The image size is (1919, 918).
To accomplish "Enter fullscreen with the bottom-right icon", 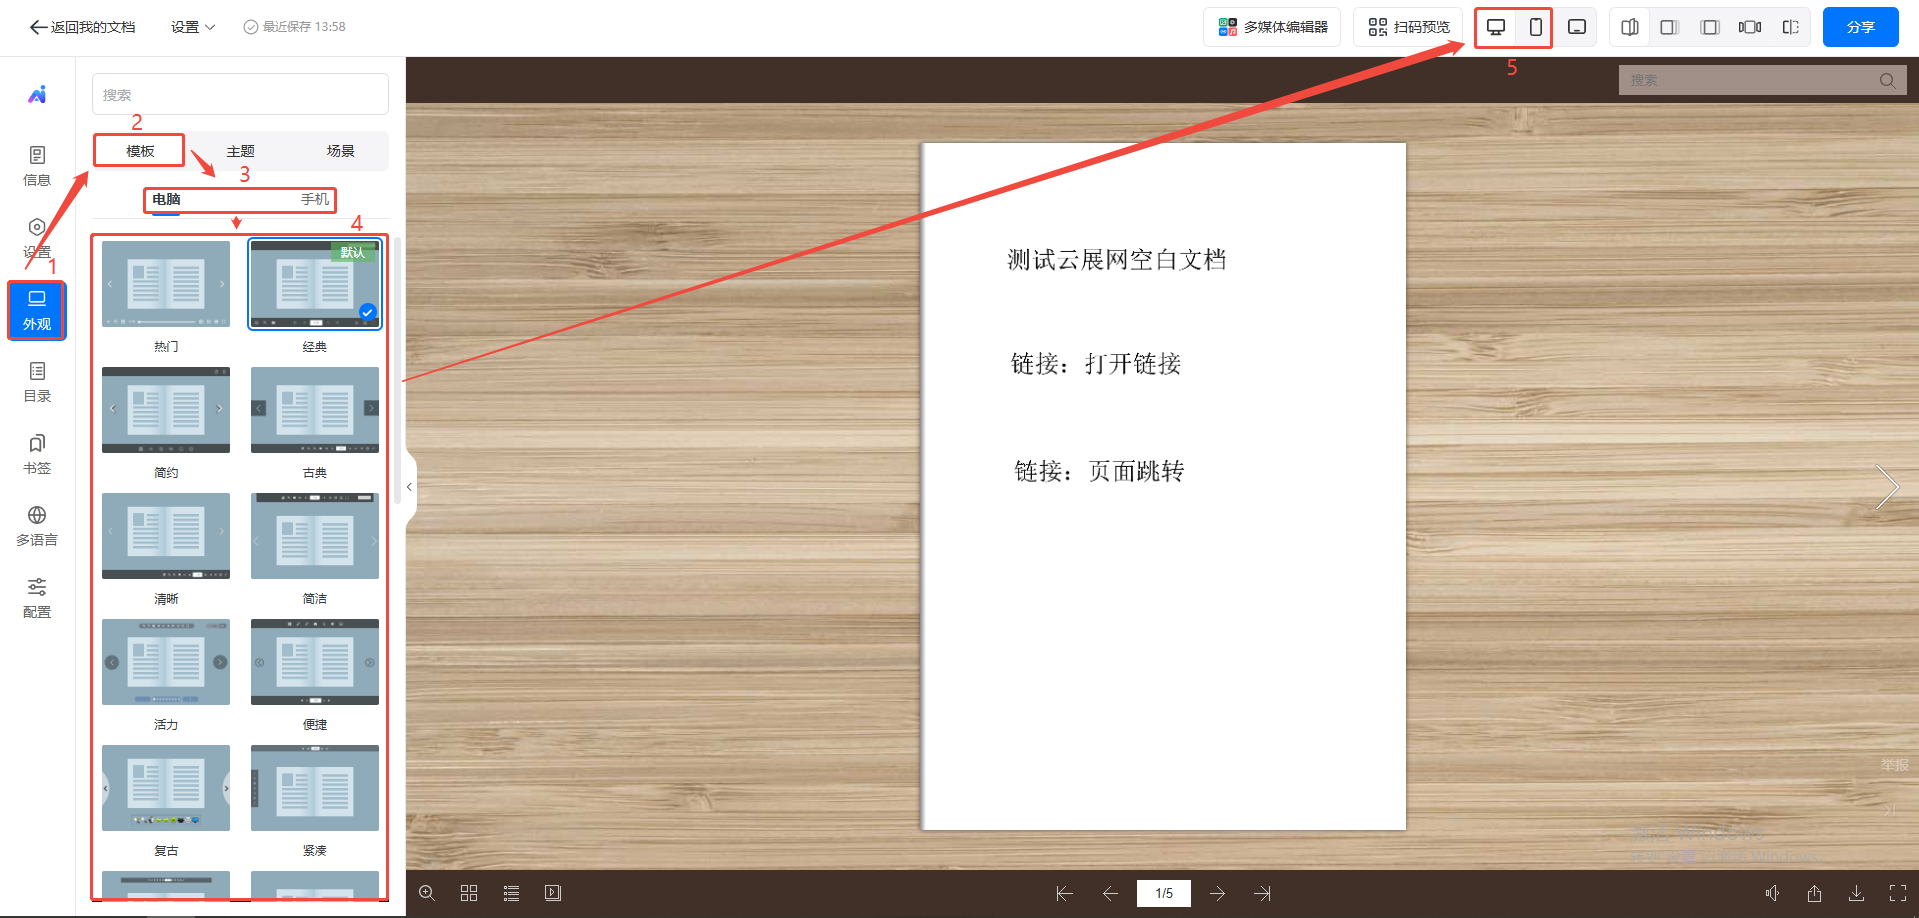I will 1897,893.
